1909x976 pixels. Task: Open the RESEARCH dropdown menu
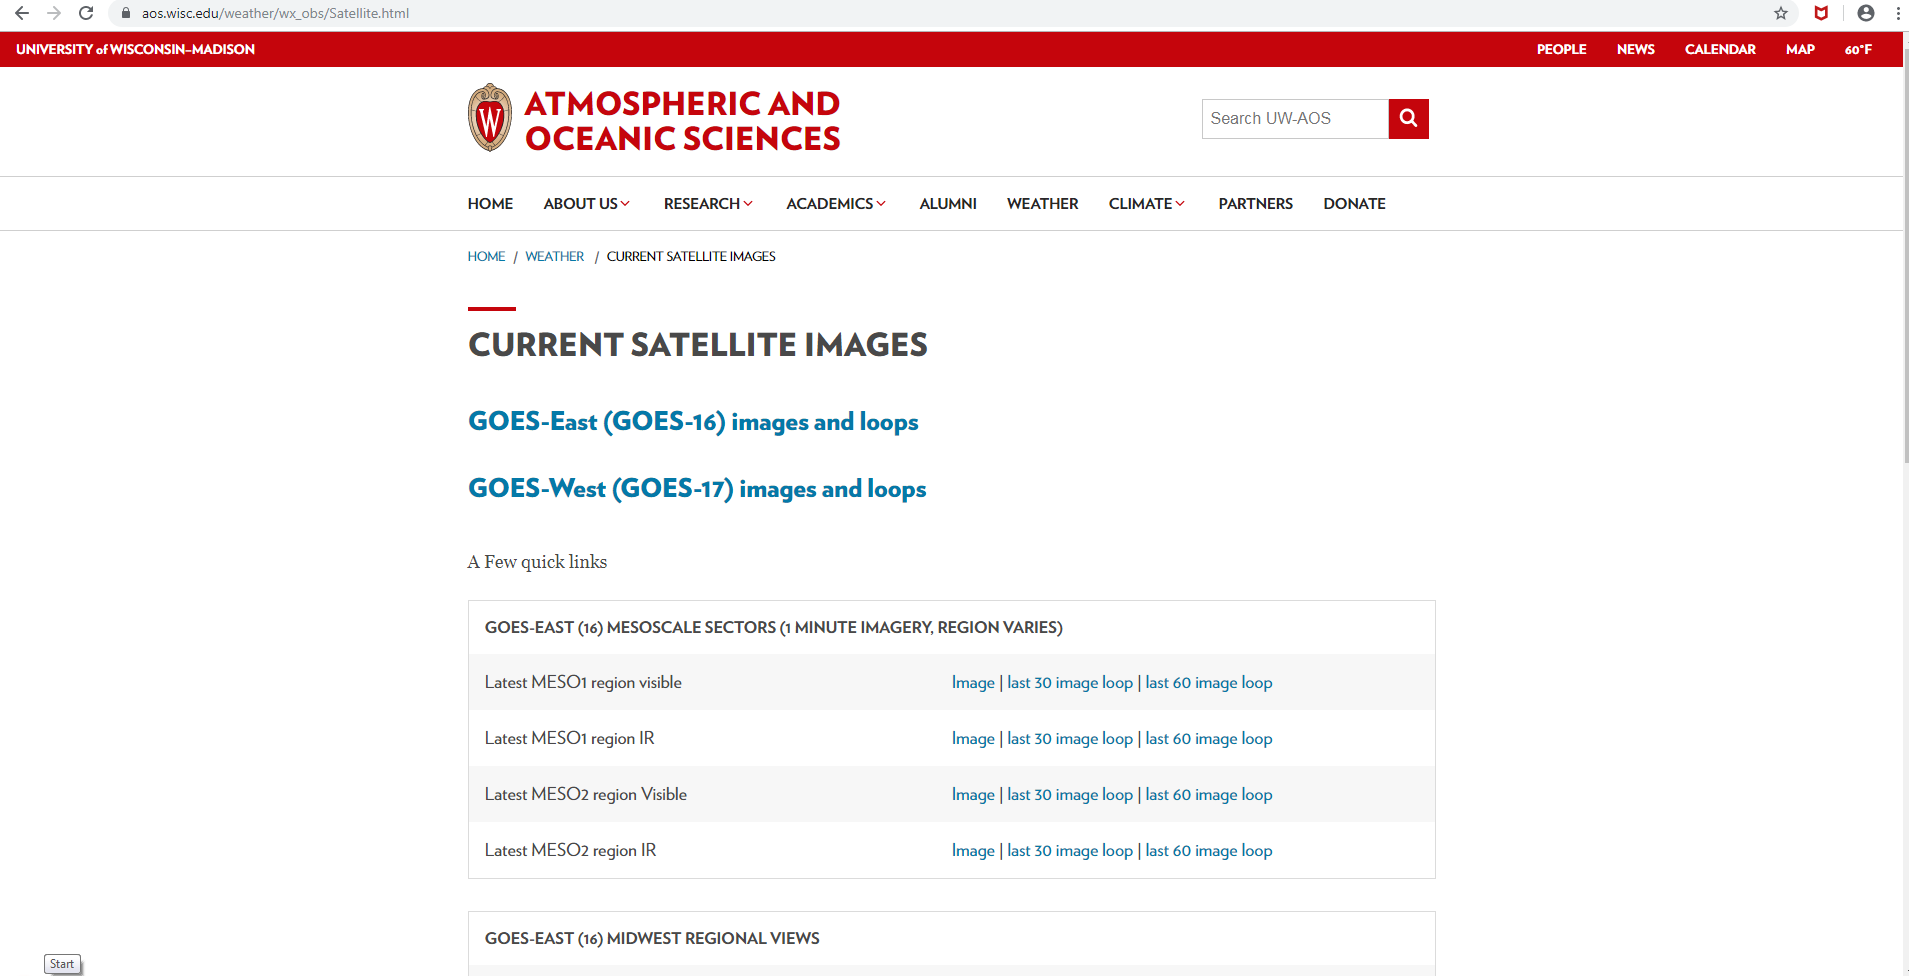tap(707, 203)
